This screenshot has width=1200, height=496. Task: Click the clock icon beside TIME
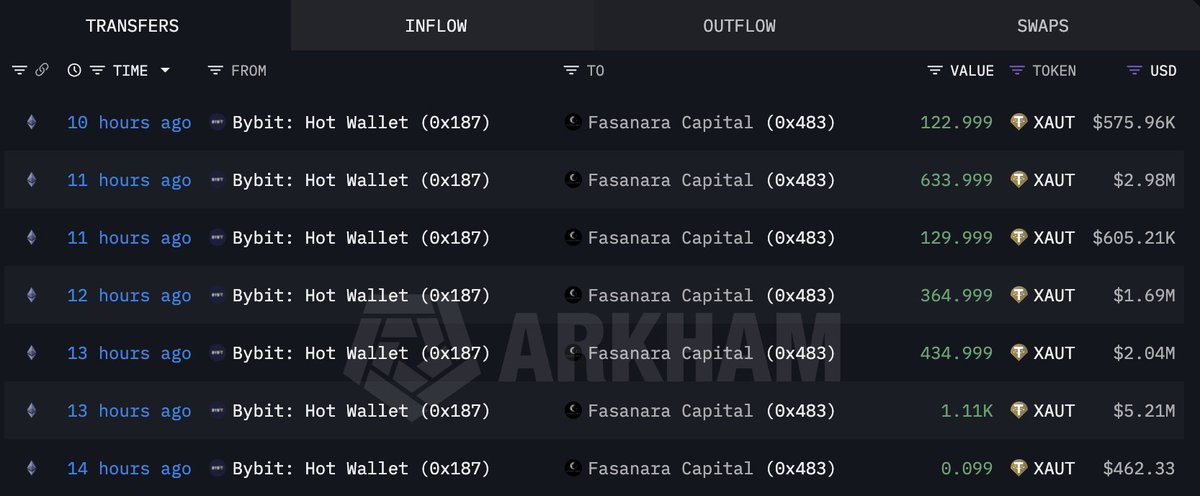pos(74,70)
